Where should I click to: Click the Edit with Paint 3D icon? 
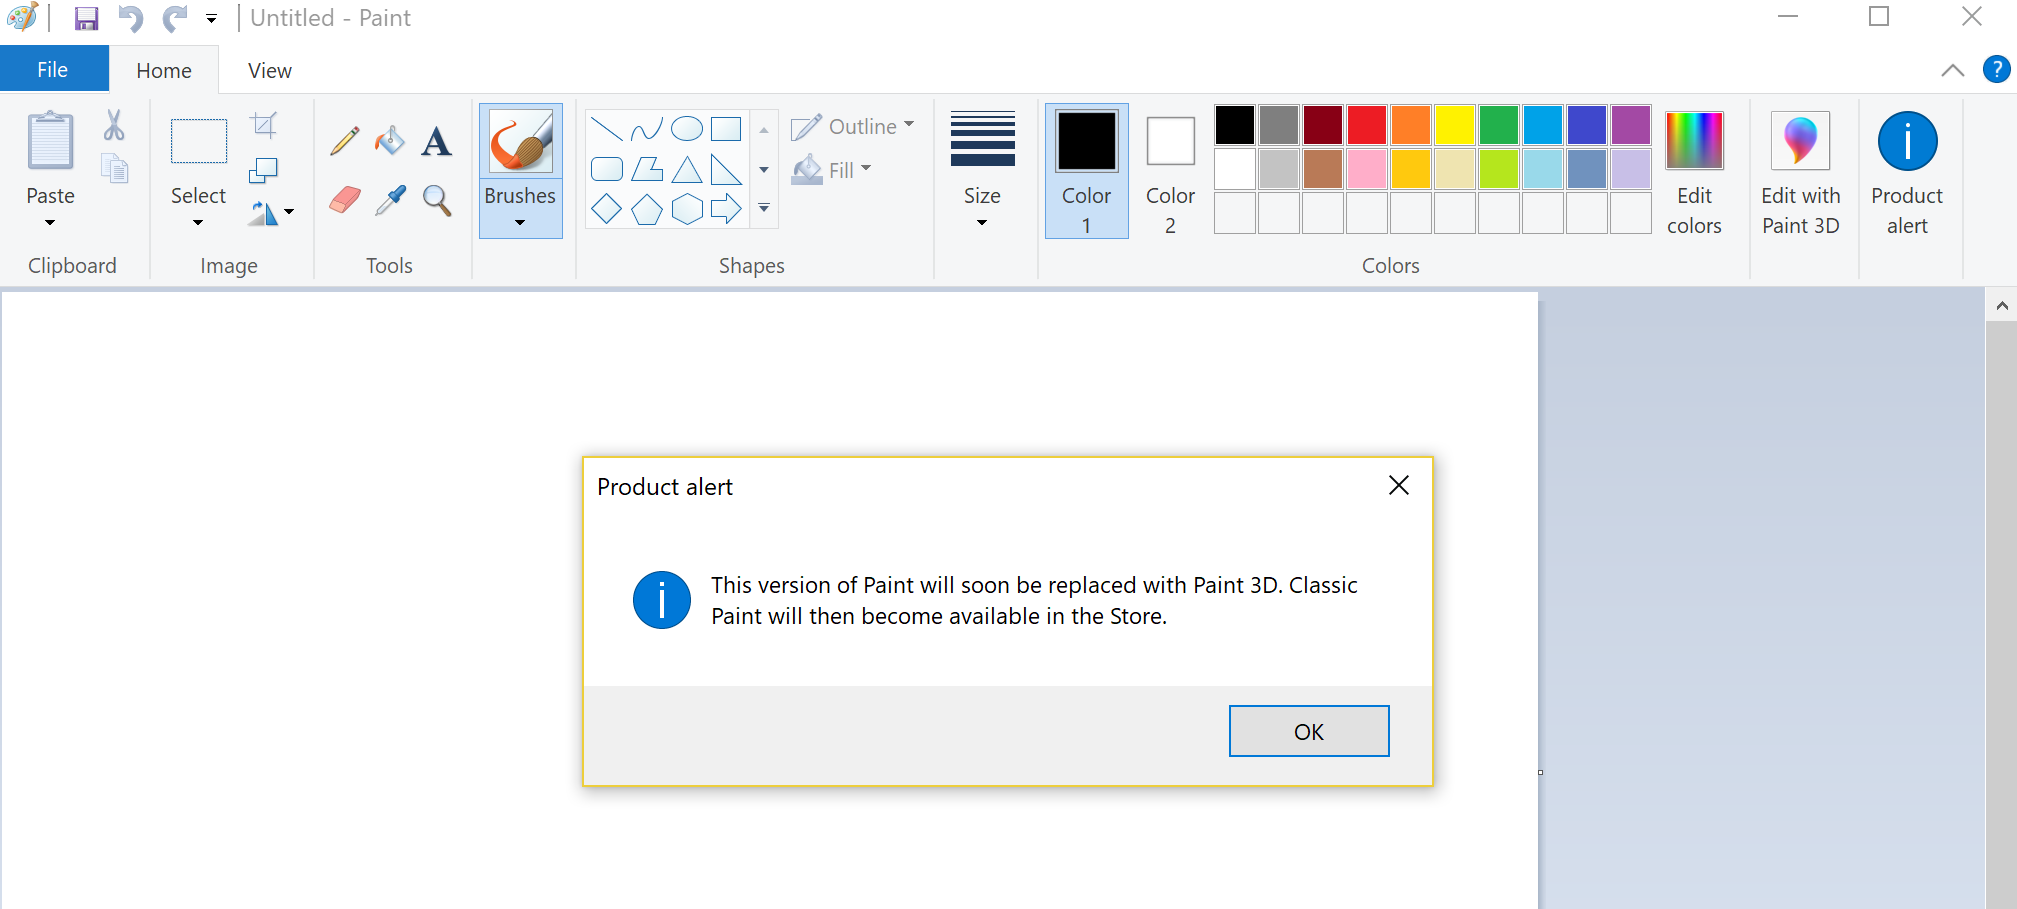[1800, 170]
